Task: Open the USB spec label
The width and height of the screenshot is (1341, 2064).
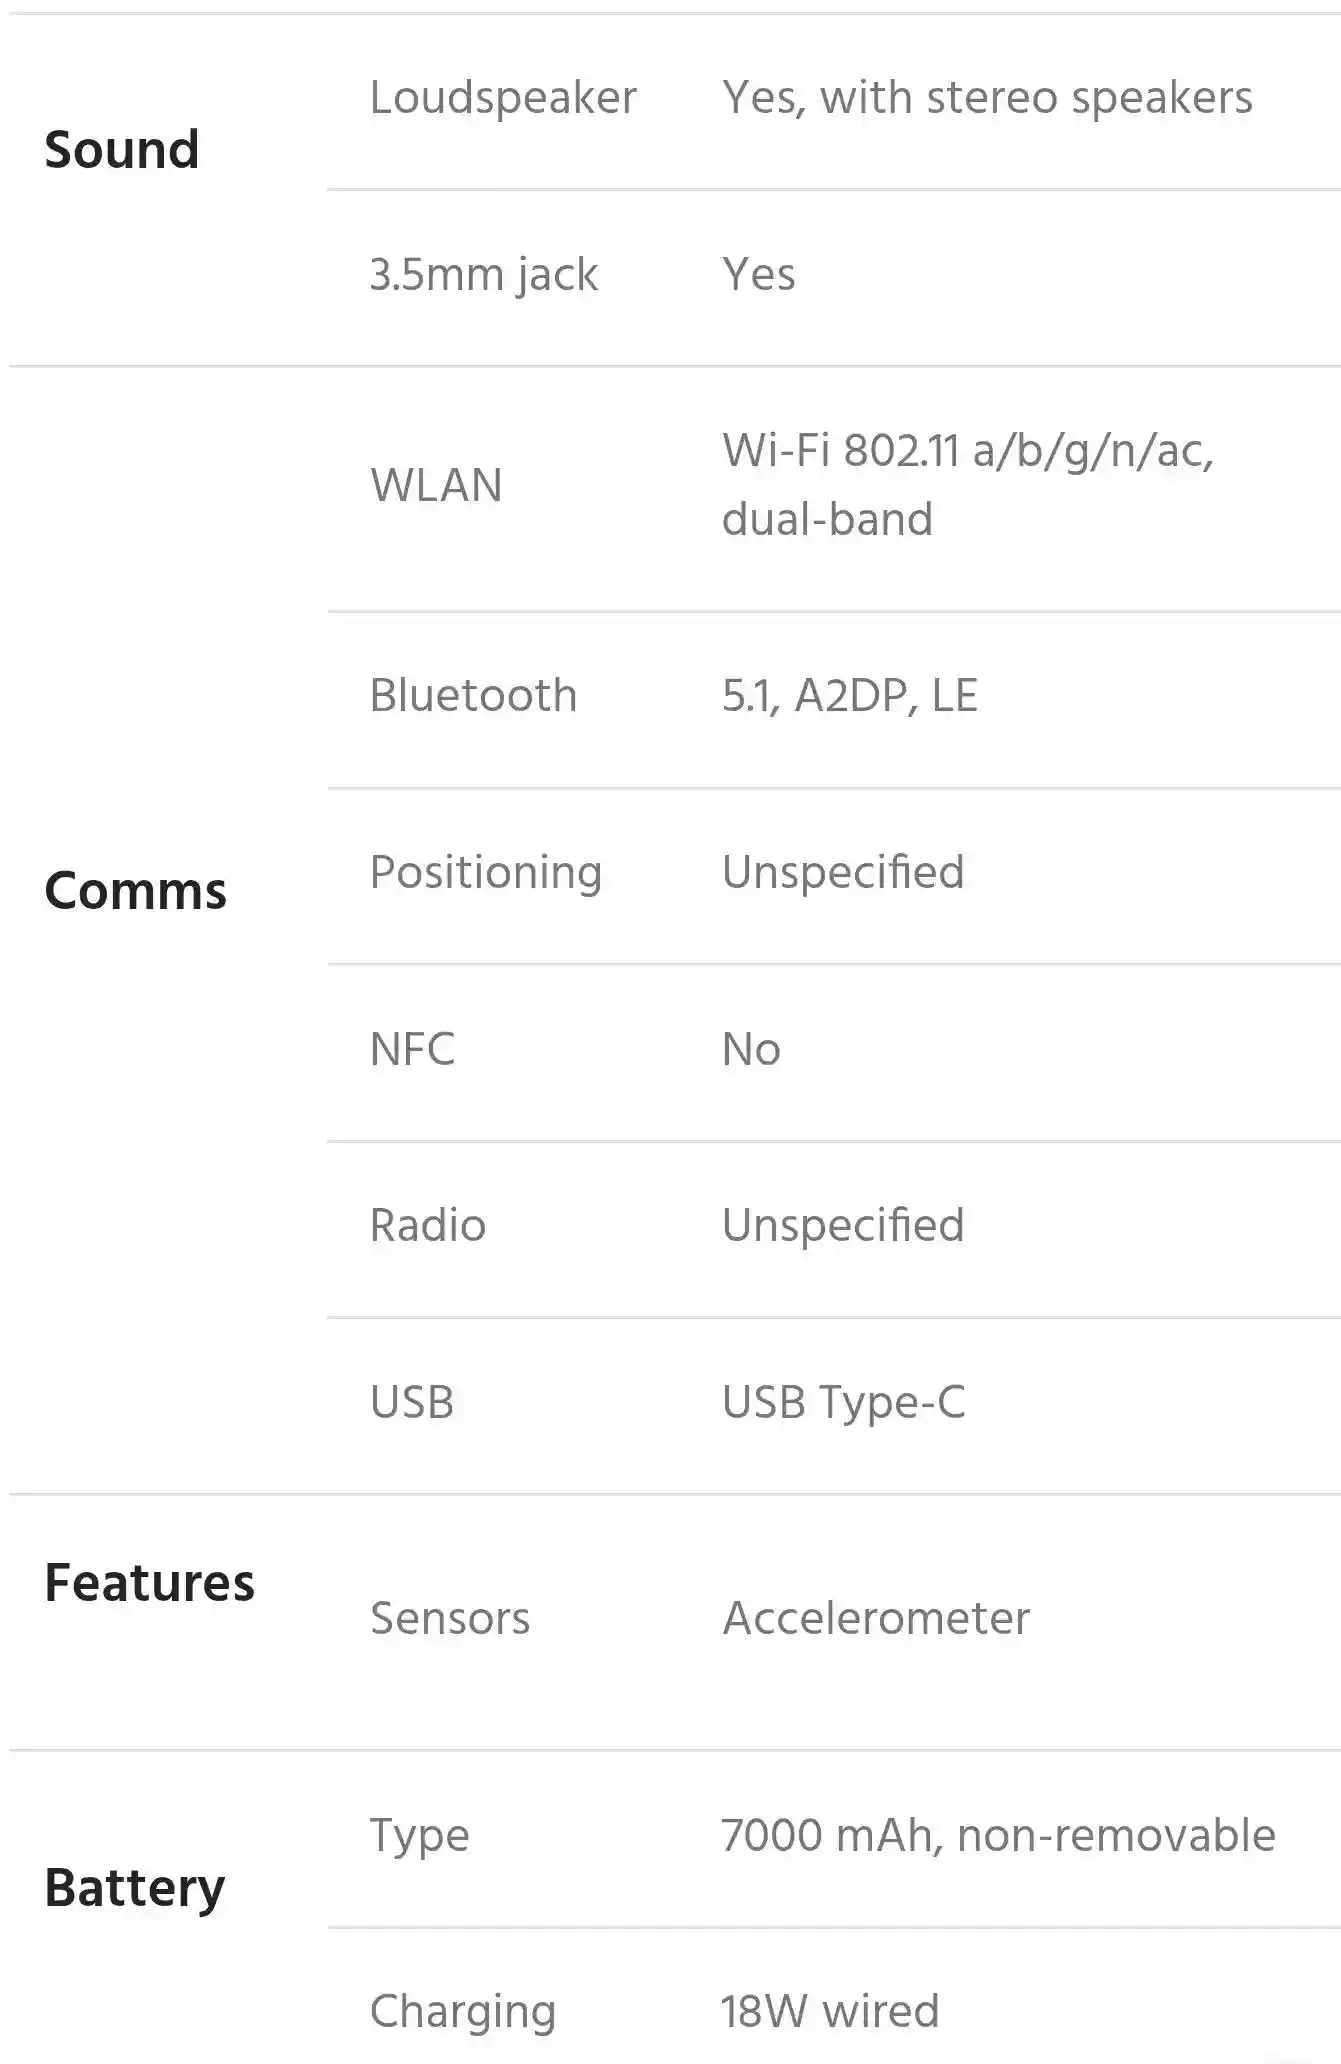Action: [412, 1402]
